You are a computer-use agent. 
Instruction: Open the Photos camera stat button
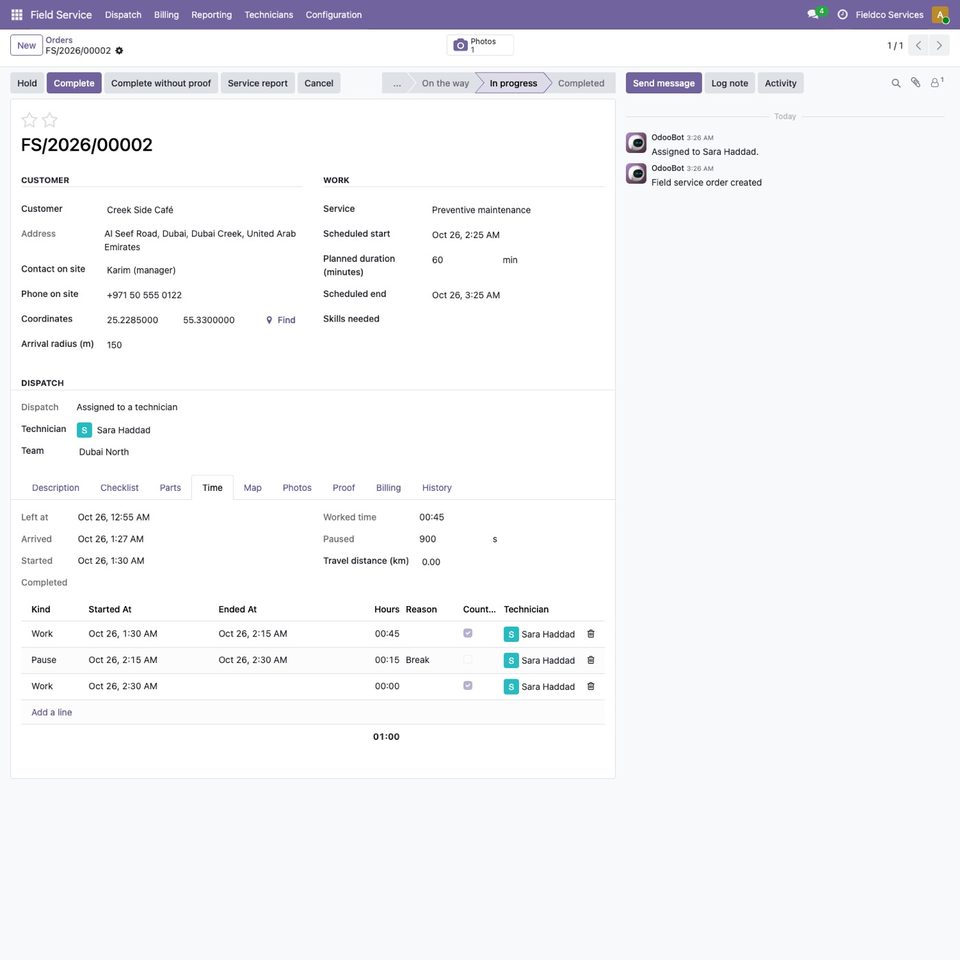tap(480, 45)
